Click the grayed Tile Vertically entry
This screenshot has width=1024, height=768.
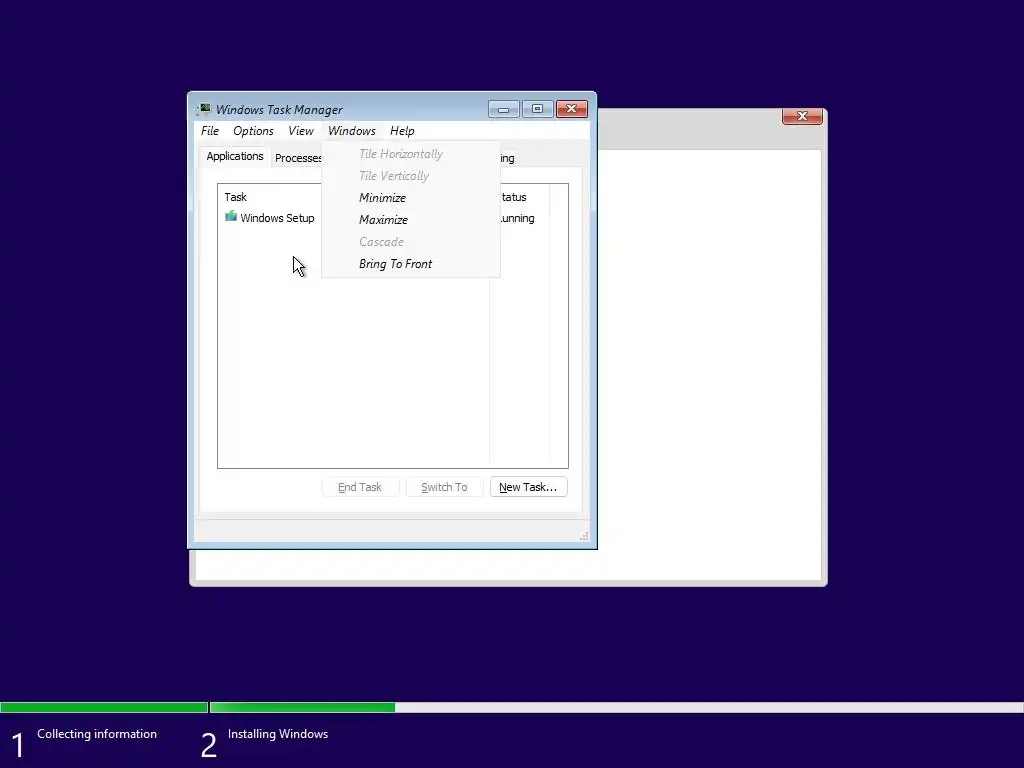(x=411, y=176)
